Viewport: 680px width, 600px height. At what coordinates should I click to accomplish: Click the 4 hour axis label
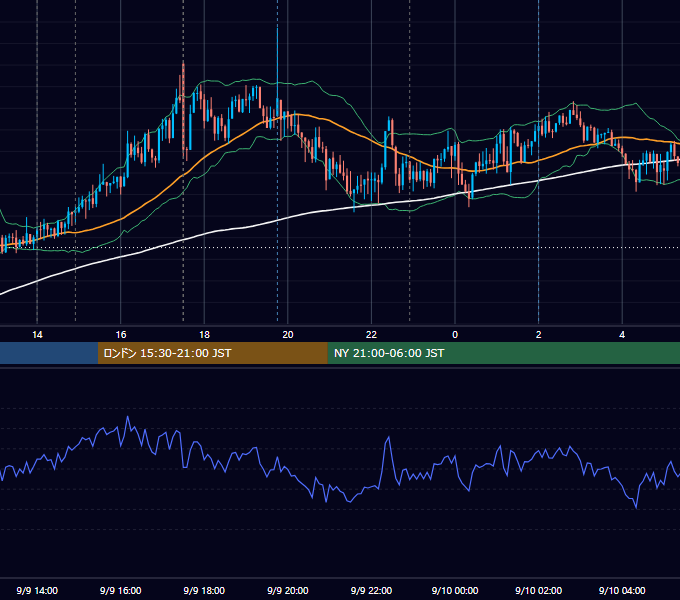622,335
